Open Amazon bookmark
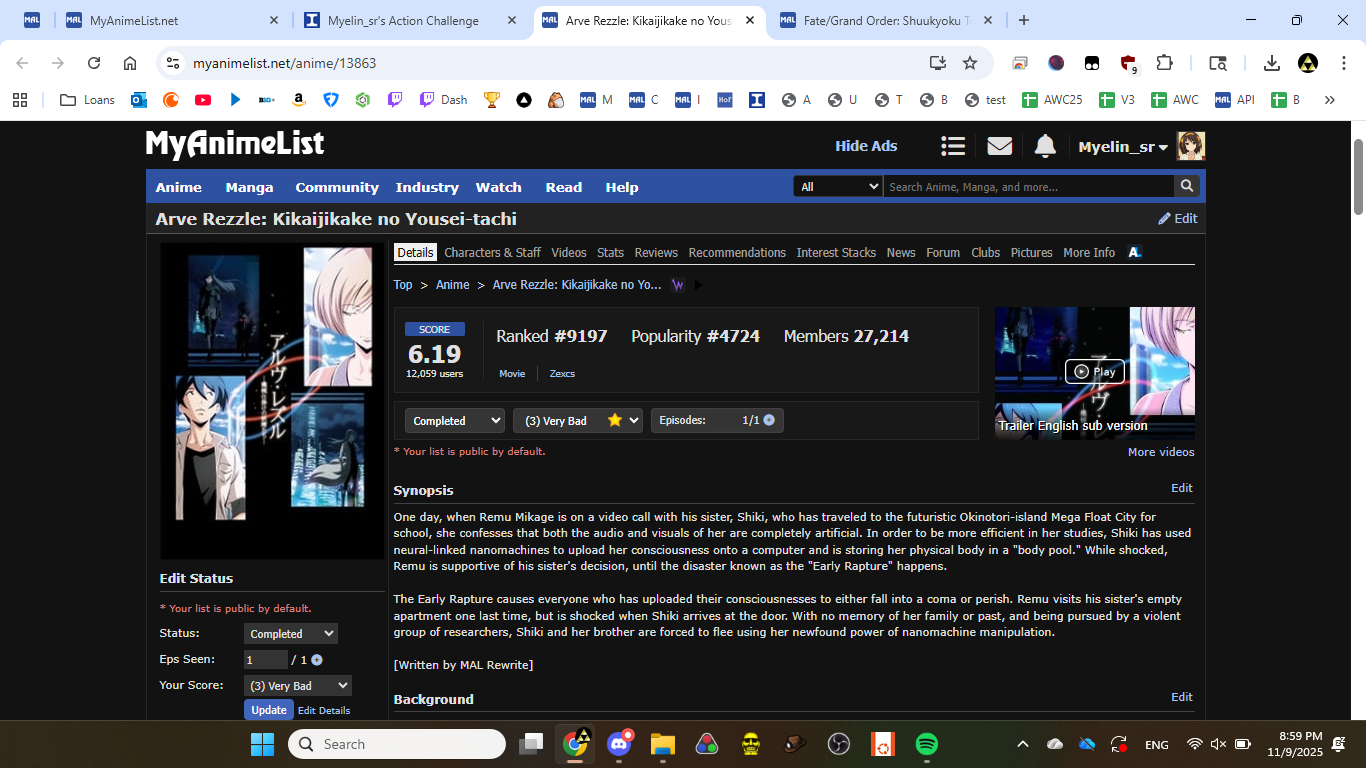The height and width of the screenshot is (768, 1366). tap(298, 100)
